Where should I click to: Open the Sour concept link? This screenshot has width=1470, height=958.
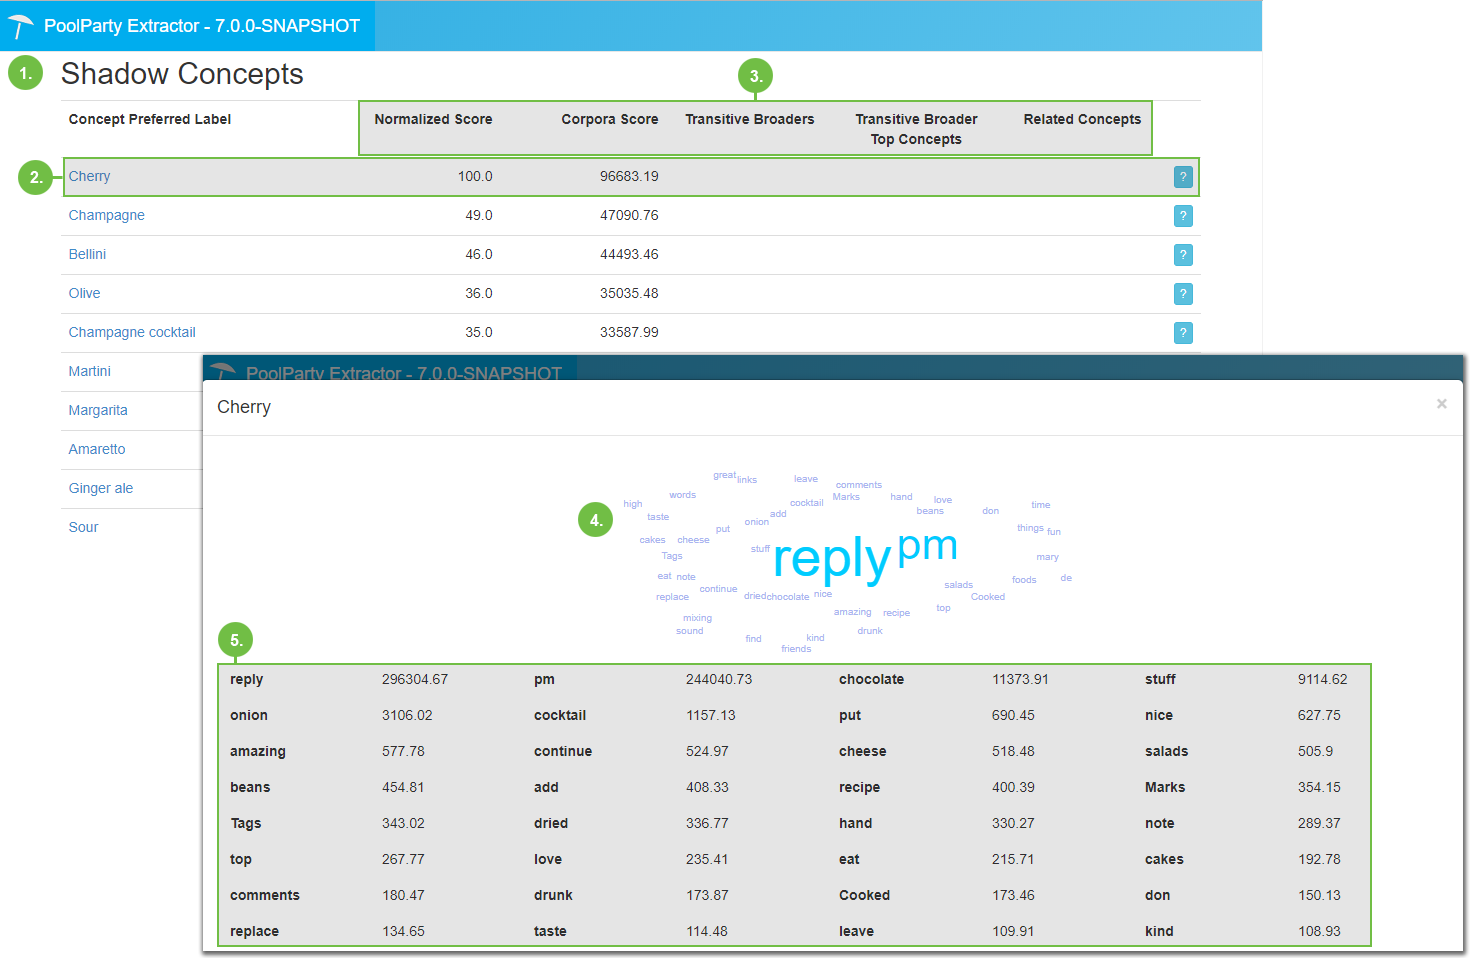pyautogui.click(x=83, y=528)
